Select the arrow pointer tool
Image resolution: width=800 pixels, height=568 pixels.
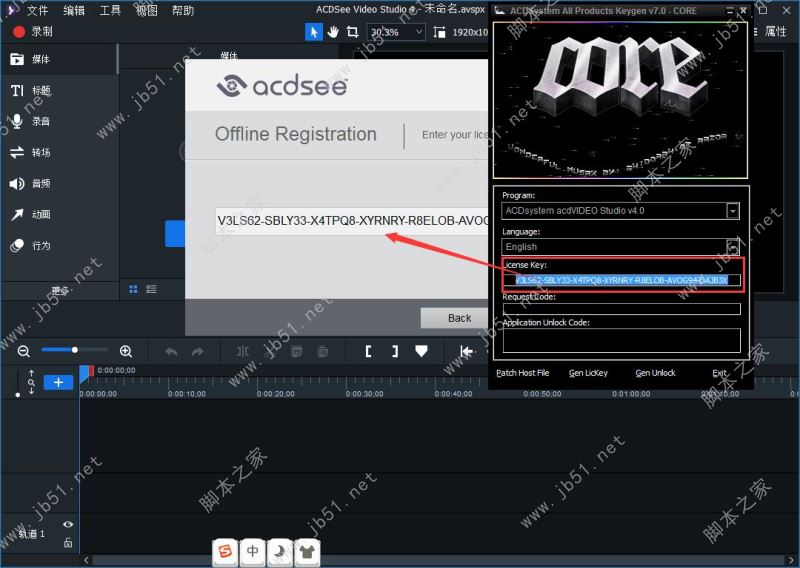(313, 32)
